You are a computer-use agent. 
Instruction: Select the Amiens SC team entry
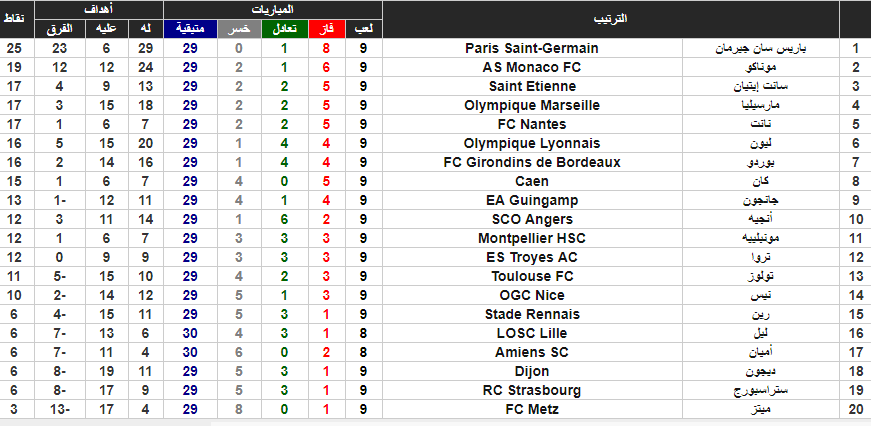coord(532,352)
